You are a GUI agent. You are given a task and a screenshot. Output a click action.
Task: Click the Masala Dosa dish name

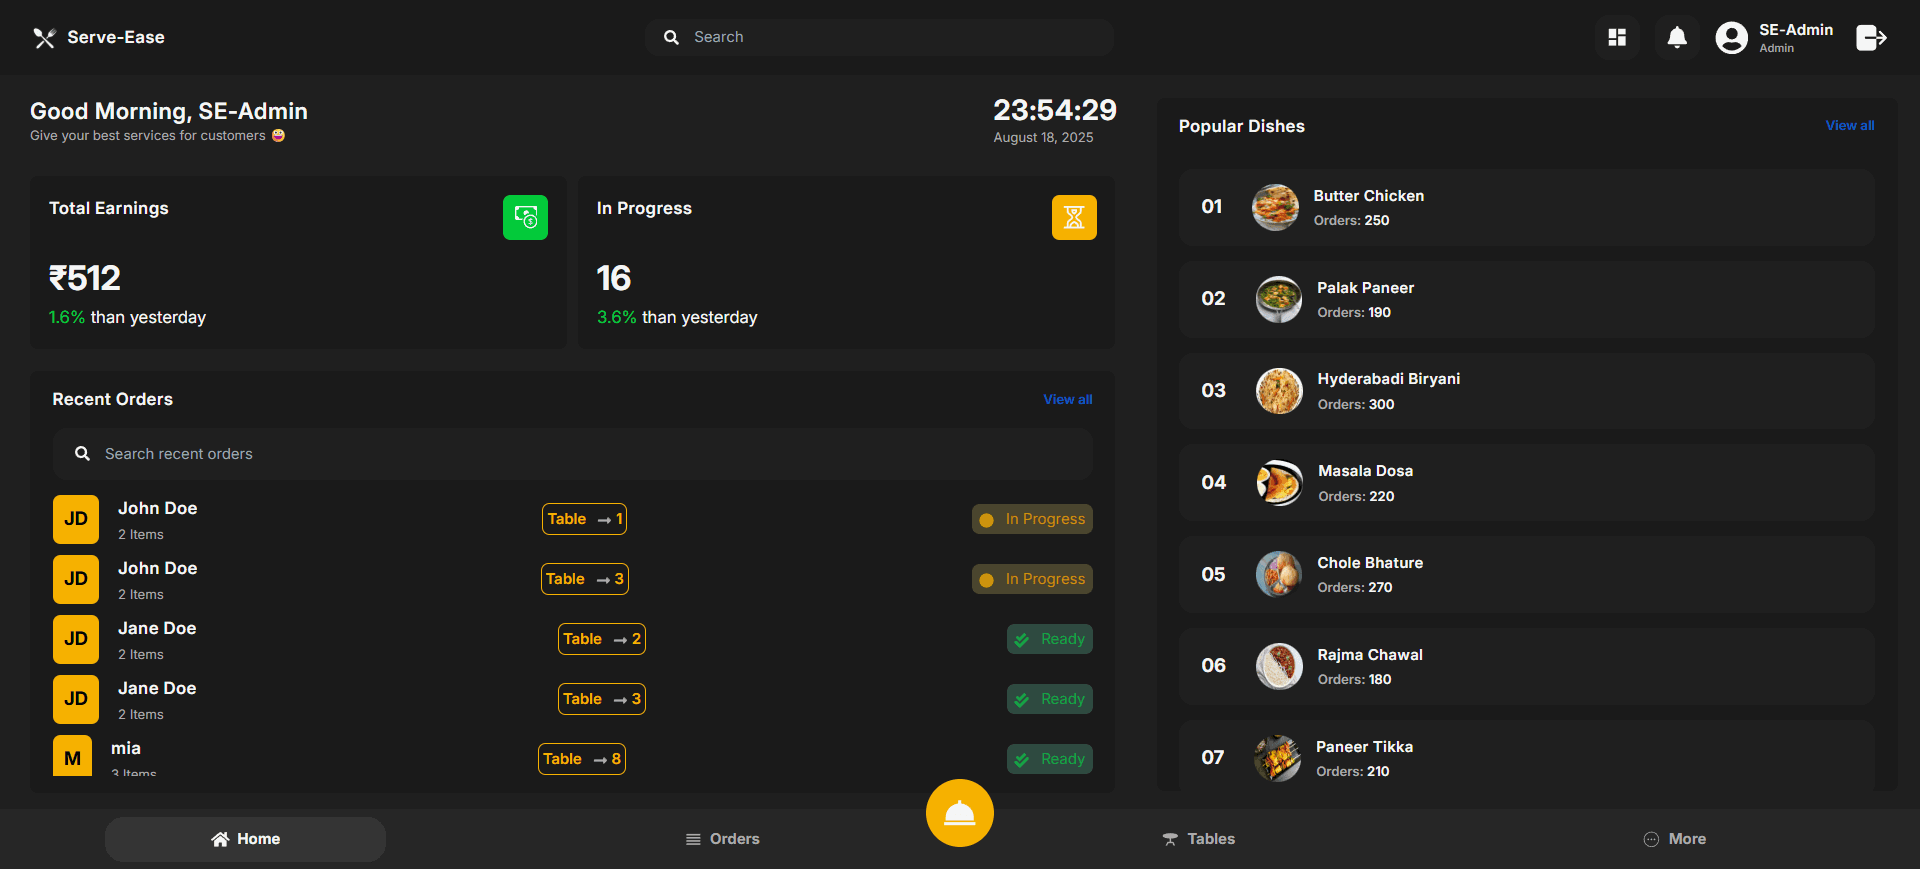(x=1366, y=471)
